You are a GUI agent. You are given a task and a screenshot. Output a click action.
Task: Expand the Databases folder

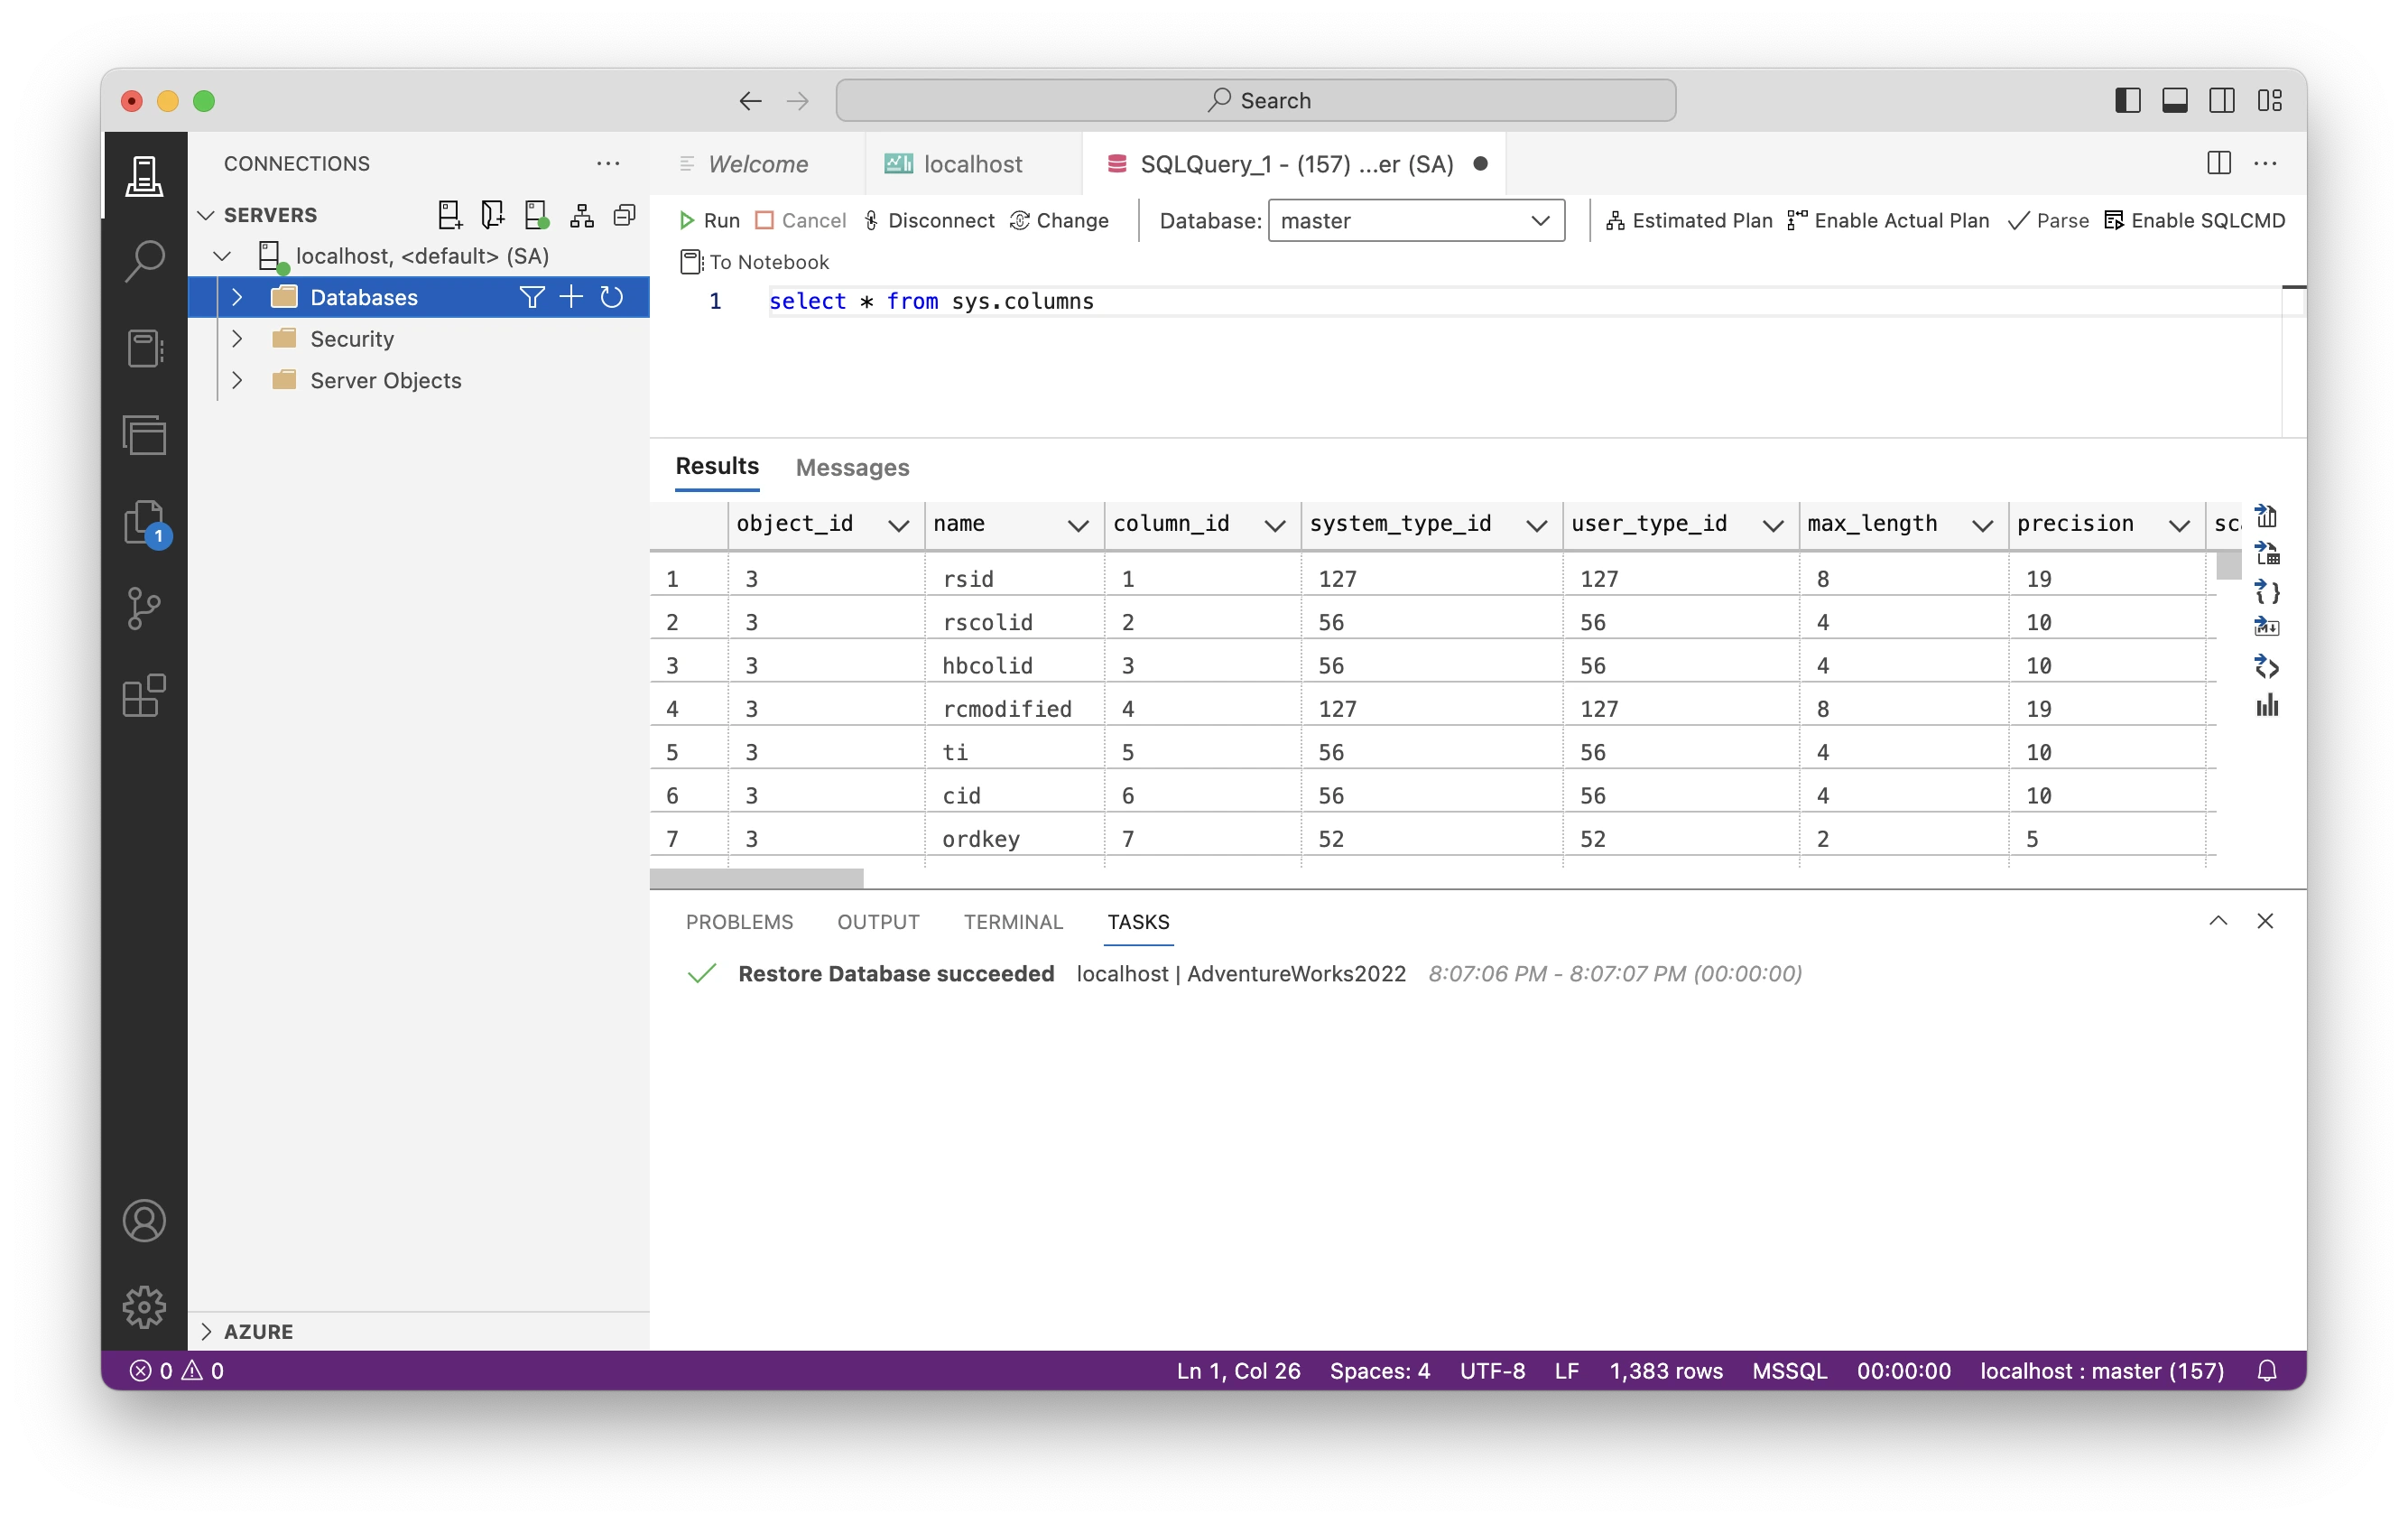coord(237,297)
